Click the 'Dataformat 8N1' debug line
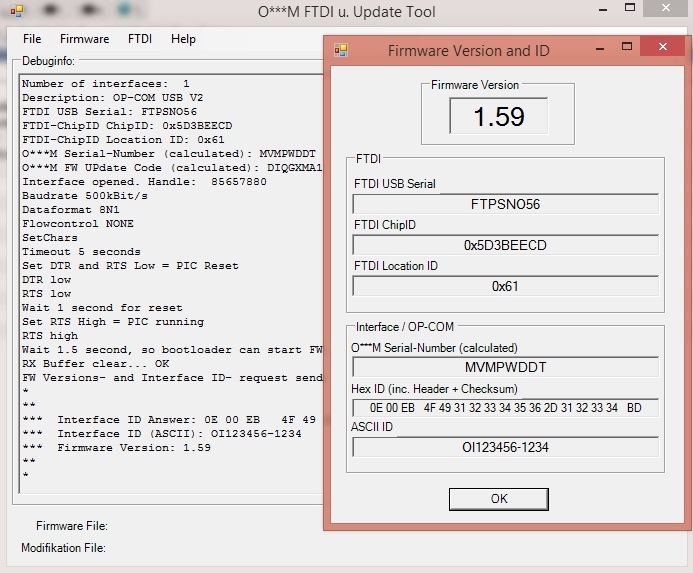The image size is (693, 573). (71, 210)
